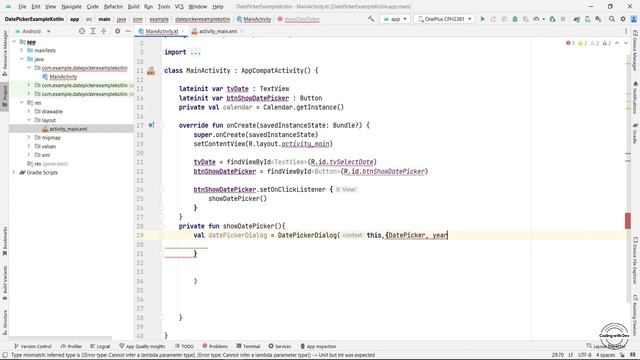Select the MainActivity.kt editor tab
Viewport: 640px width, 360px height.
(x=161, y=31)
